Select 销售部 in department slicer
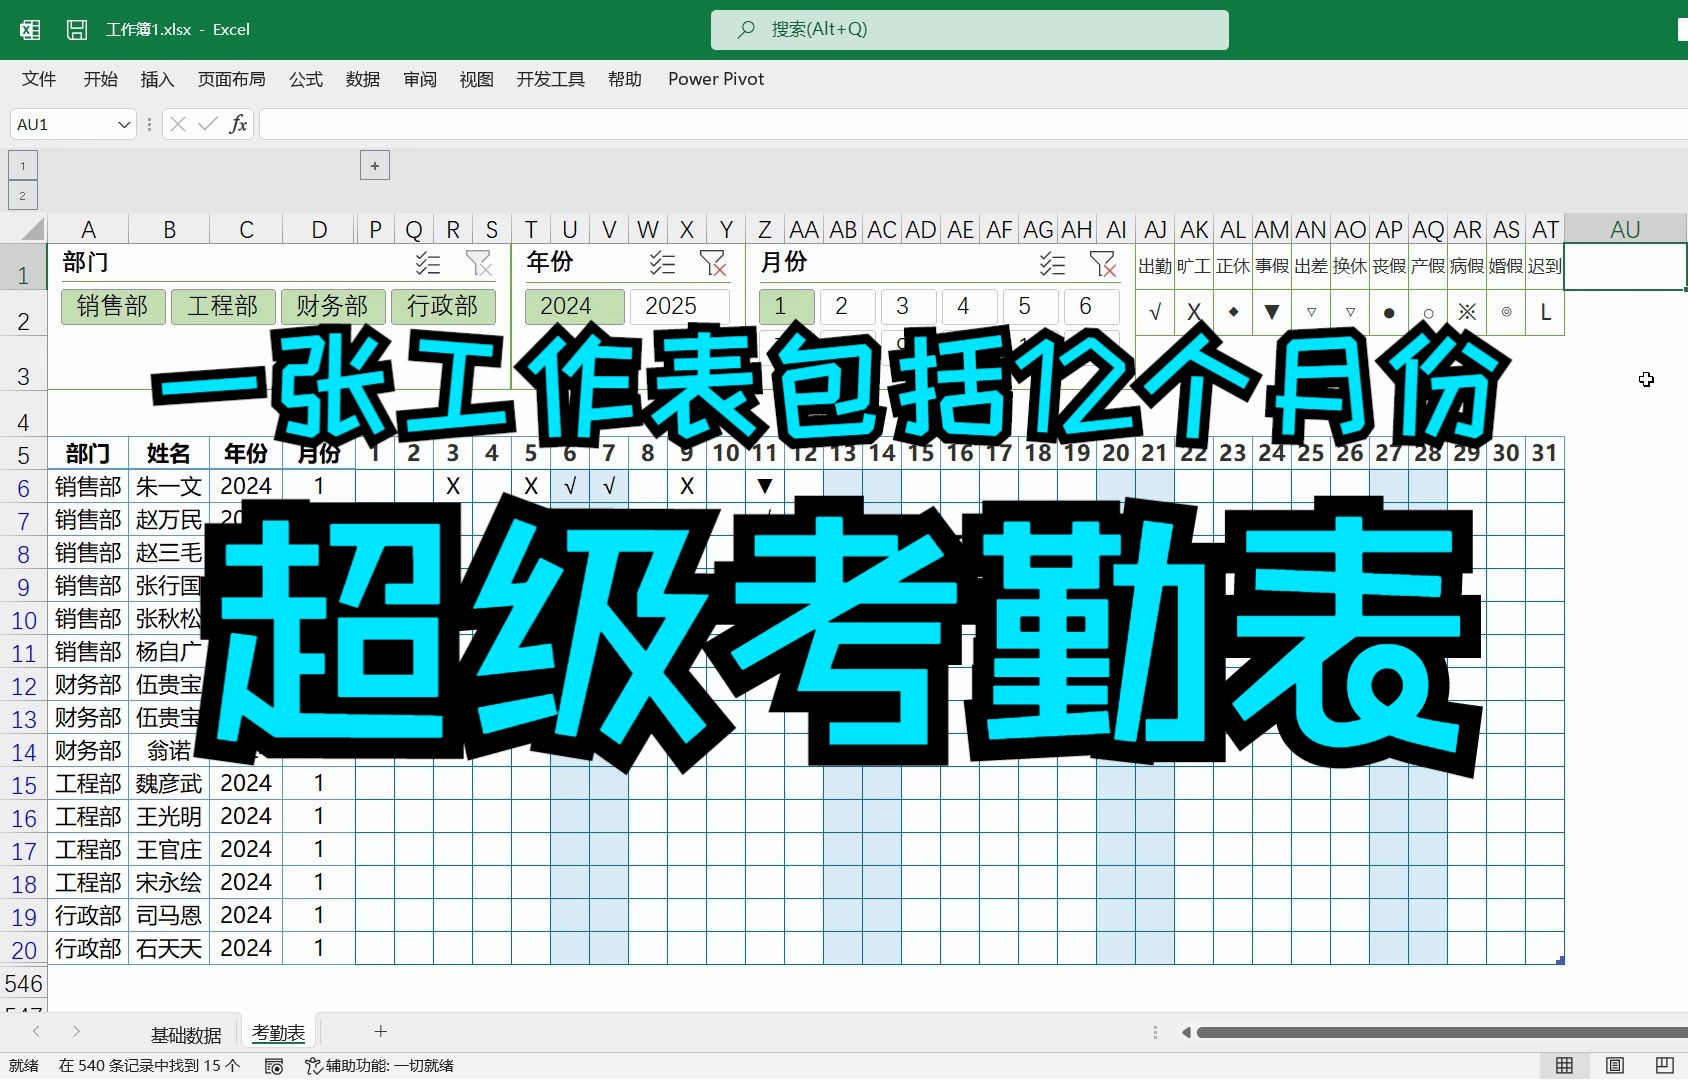This screenshot has width=1688, height=1080. 112,306
